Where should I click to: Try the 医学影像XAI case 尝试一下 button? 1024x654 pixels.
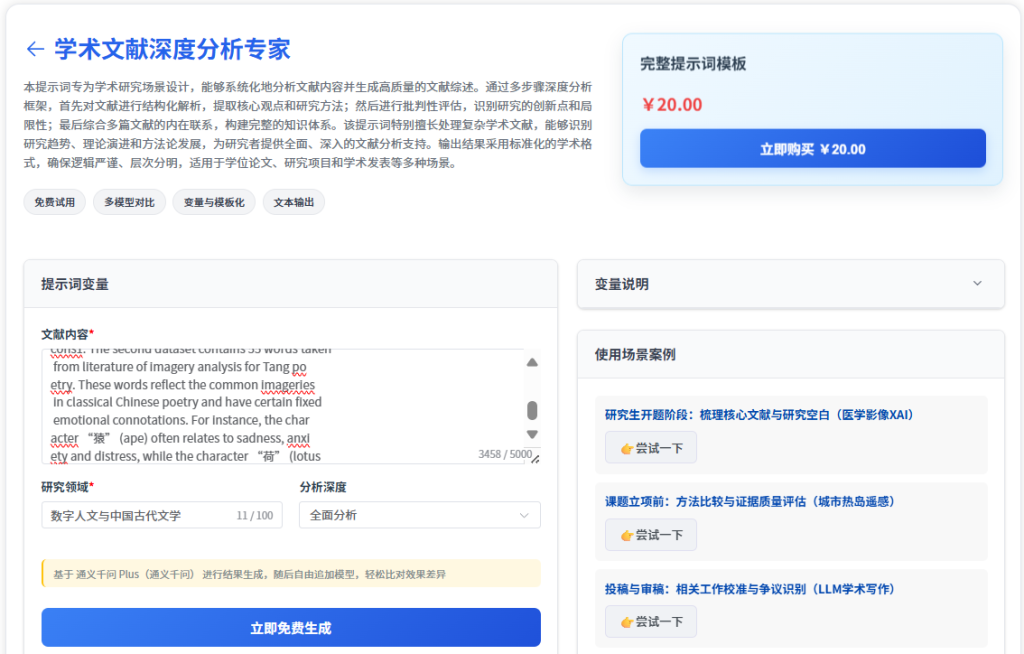651,448
